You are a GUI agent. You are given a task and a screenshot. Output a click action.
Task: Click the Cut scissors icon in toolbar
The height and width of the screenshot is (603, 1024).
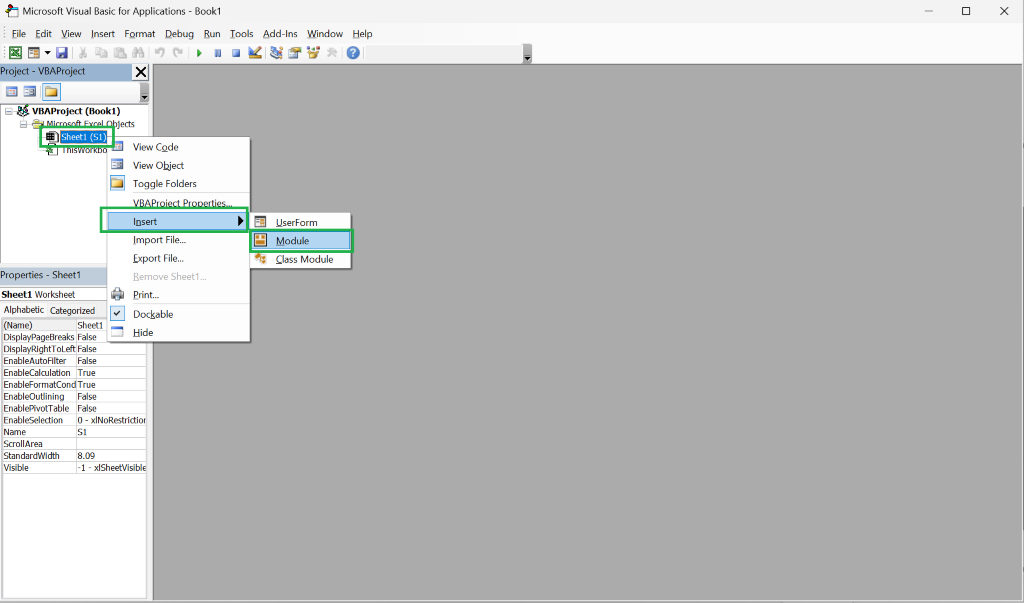83,53
